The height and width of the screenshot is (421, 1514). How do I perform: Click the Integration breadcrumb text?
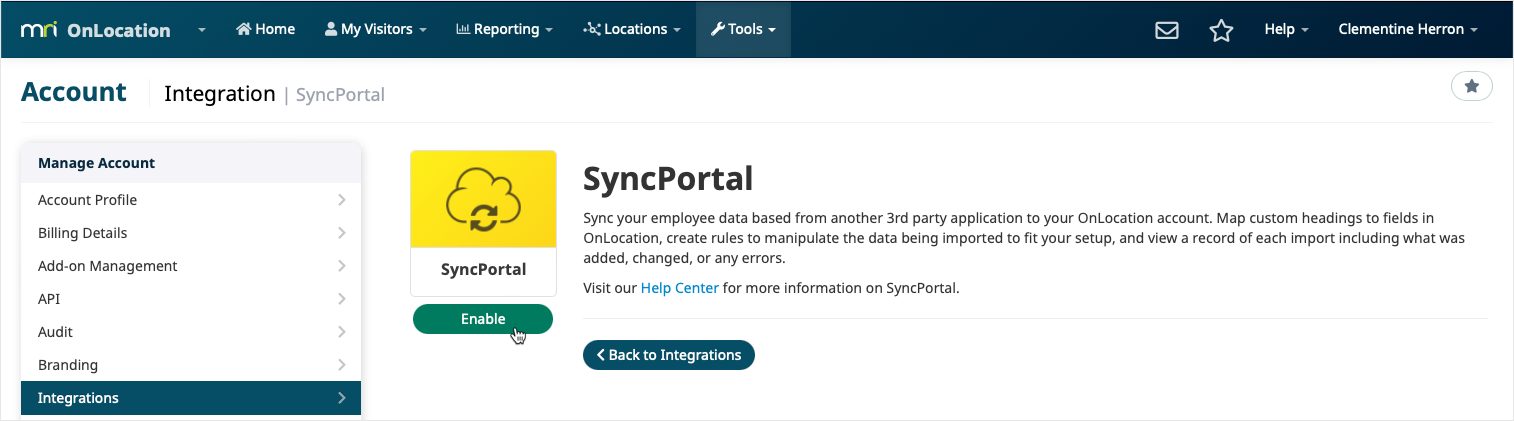click(220, 94)
